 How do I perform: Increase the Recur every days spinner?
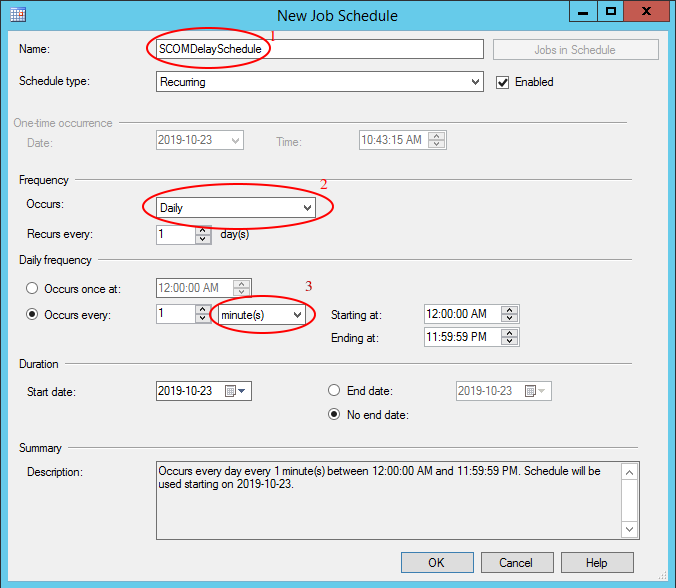click(x=203, y=230)
